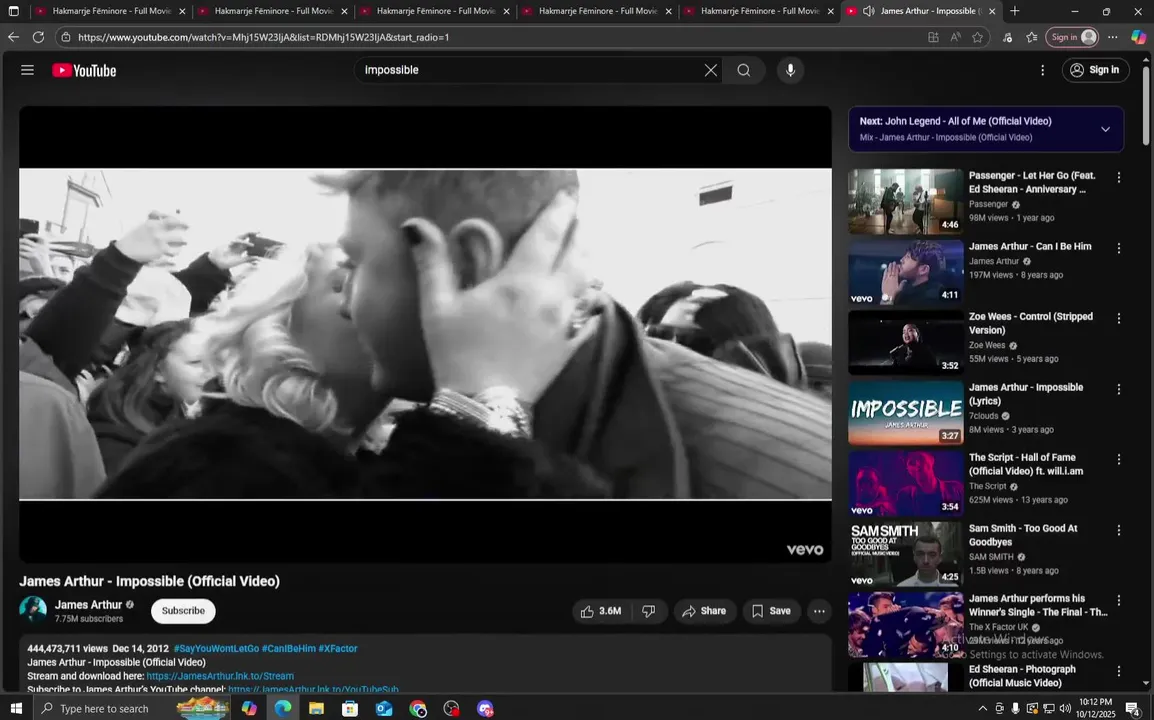Open The Script - Hall of Fame title
The height and width of the screenshot is (720, 1154).
coord(1025,465)
